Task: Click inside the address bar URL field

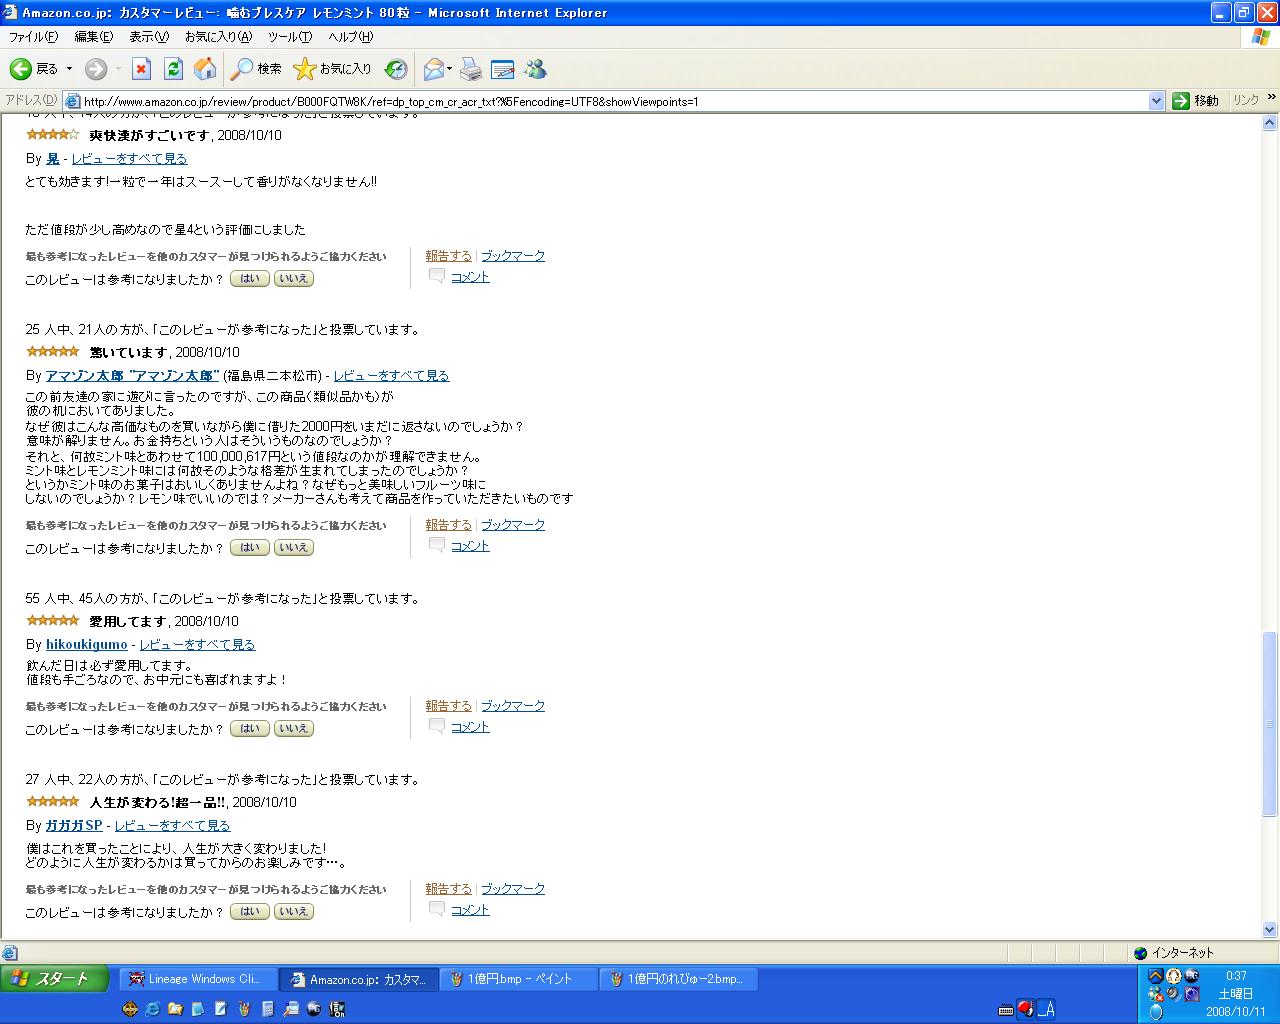Action: pyautogui.click(x=605, y=101)
